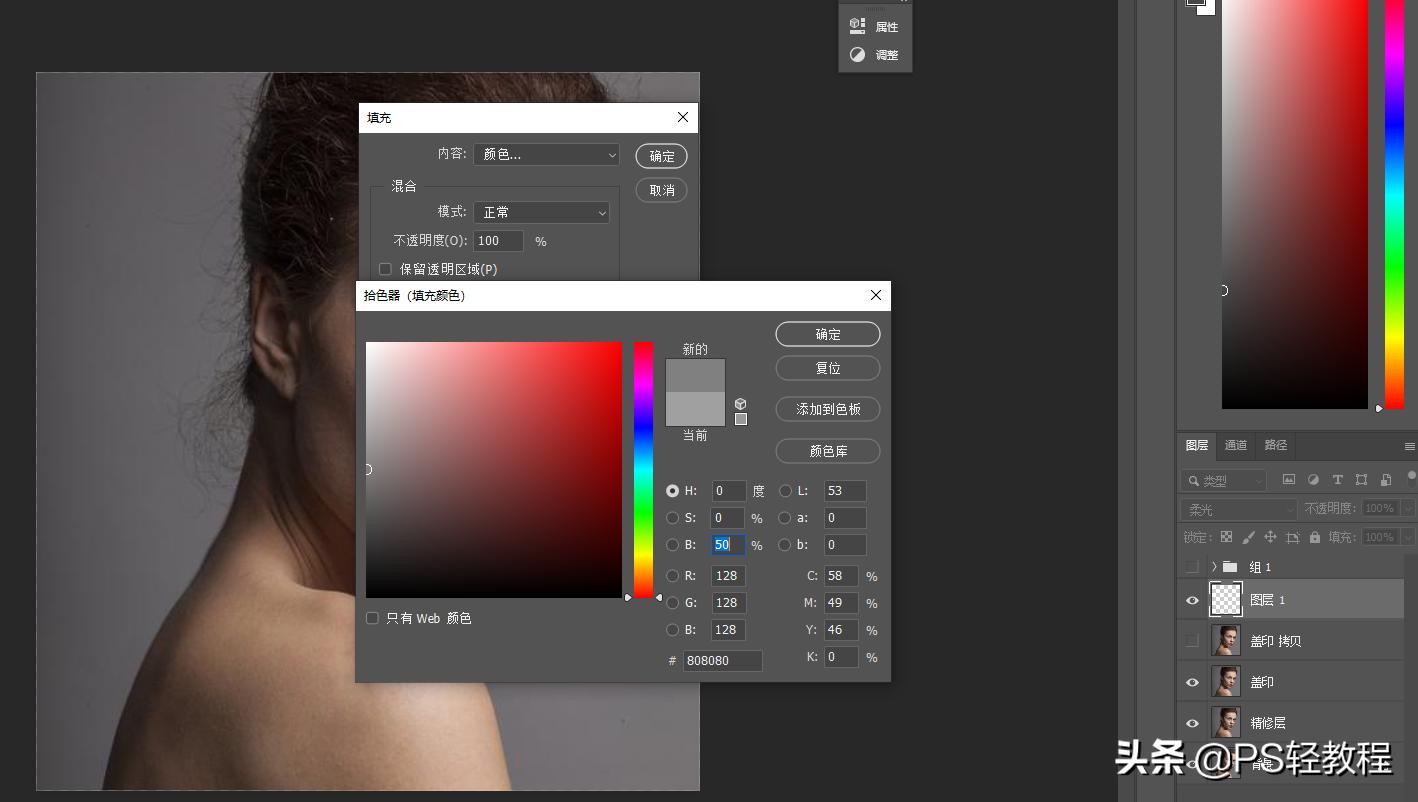1418x802 pixels.
Task: Confirm color with 确定 in color picker
Action: [x=827, y=334]
